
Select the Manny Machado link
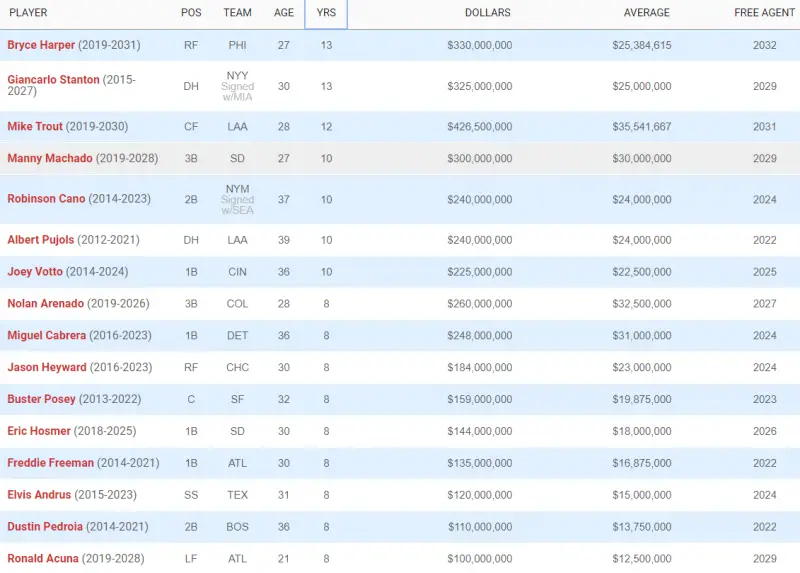[50, 159]
